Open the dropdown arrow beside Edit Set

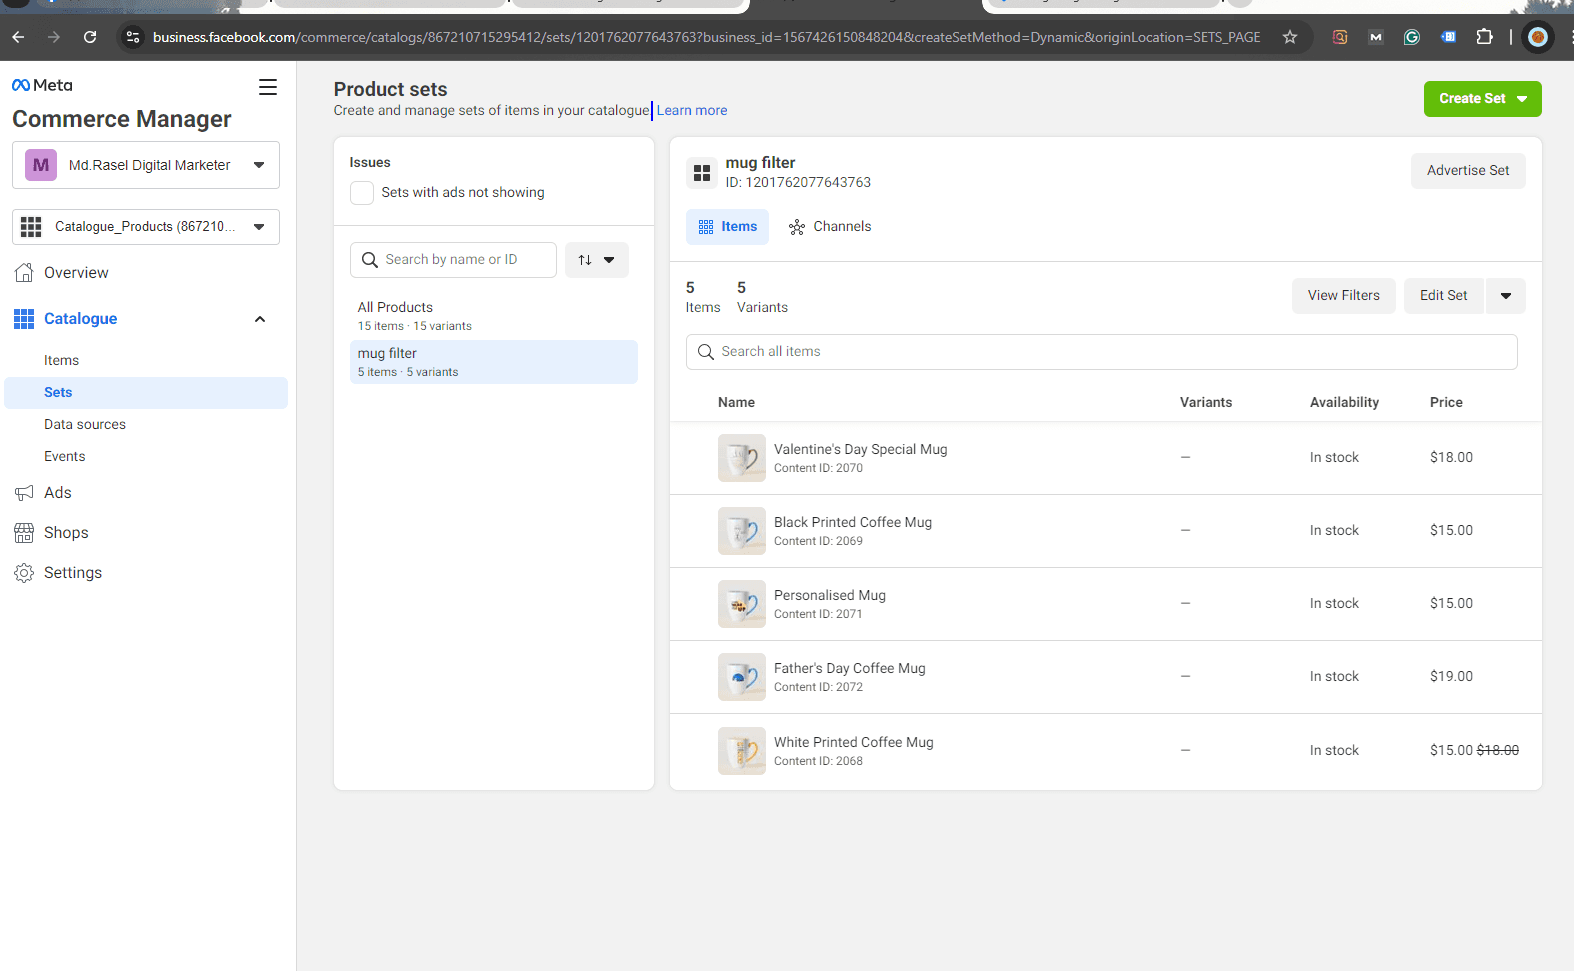[x=1506, y=296]
